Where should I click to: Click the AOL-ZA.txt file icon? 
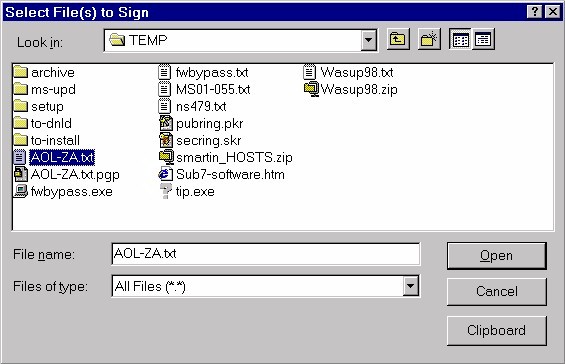coord(20,157)
